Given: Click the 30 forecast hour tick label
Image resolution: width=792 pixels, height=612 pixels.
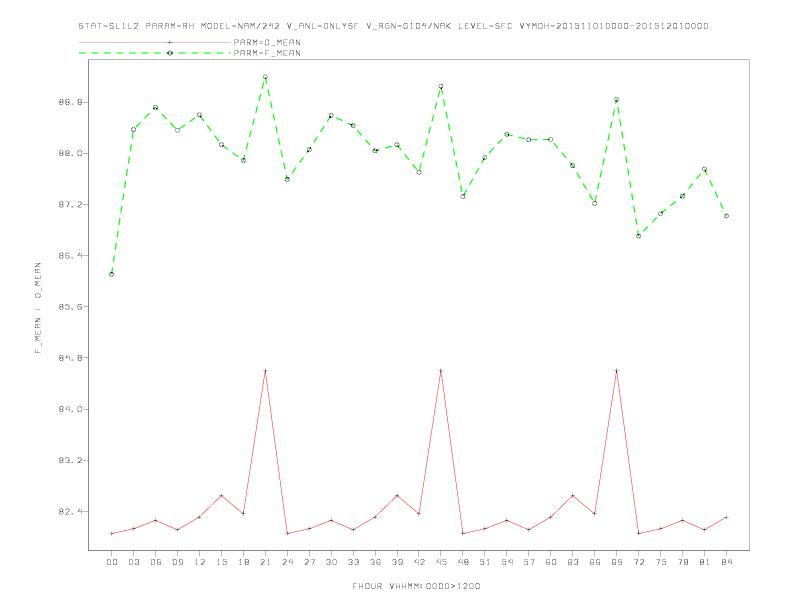Looking at the screenshot, I should coord(331,562).
